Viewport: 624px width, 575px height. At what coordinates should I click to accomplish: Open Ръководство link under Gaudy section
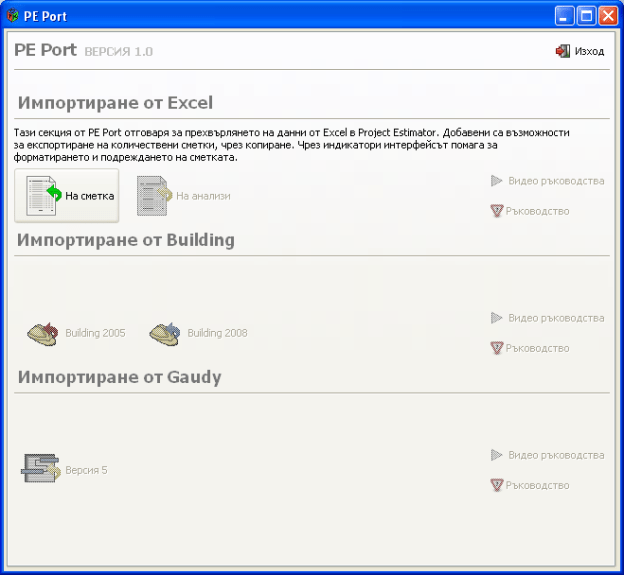(x=537, y=485)
